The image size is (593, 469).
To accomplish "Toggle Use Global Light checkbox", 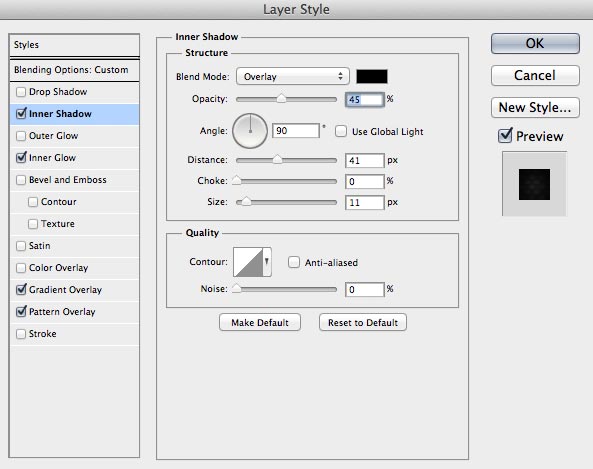I will (341, 131).
